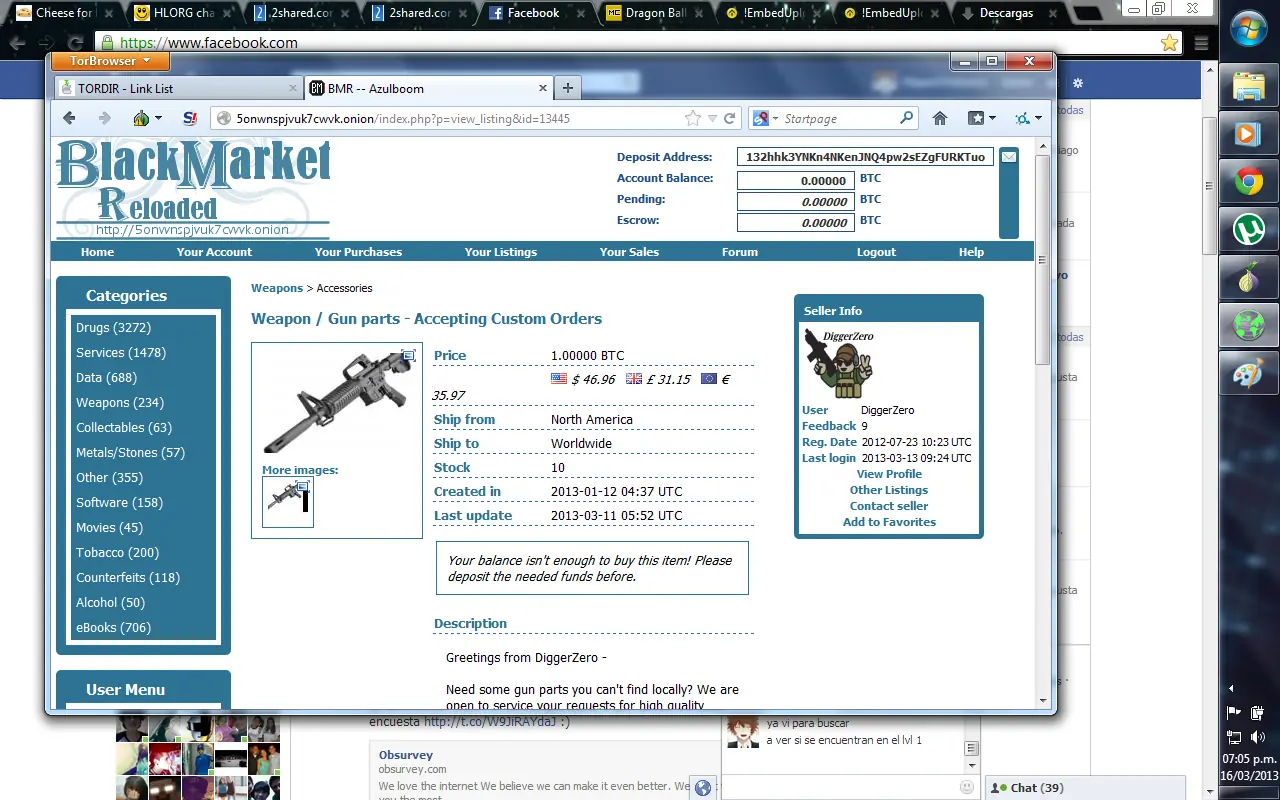This screenshot has height=800, width=1280.
Task: Expand the URL history dropdown arrow
Action: click(x=712, y=118)
